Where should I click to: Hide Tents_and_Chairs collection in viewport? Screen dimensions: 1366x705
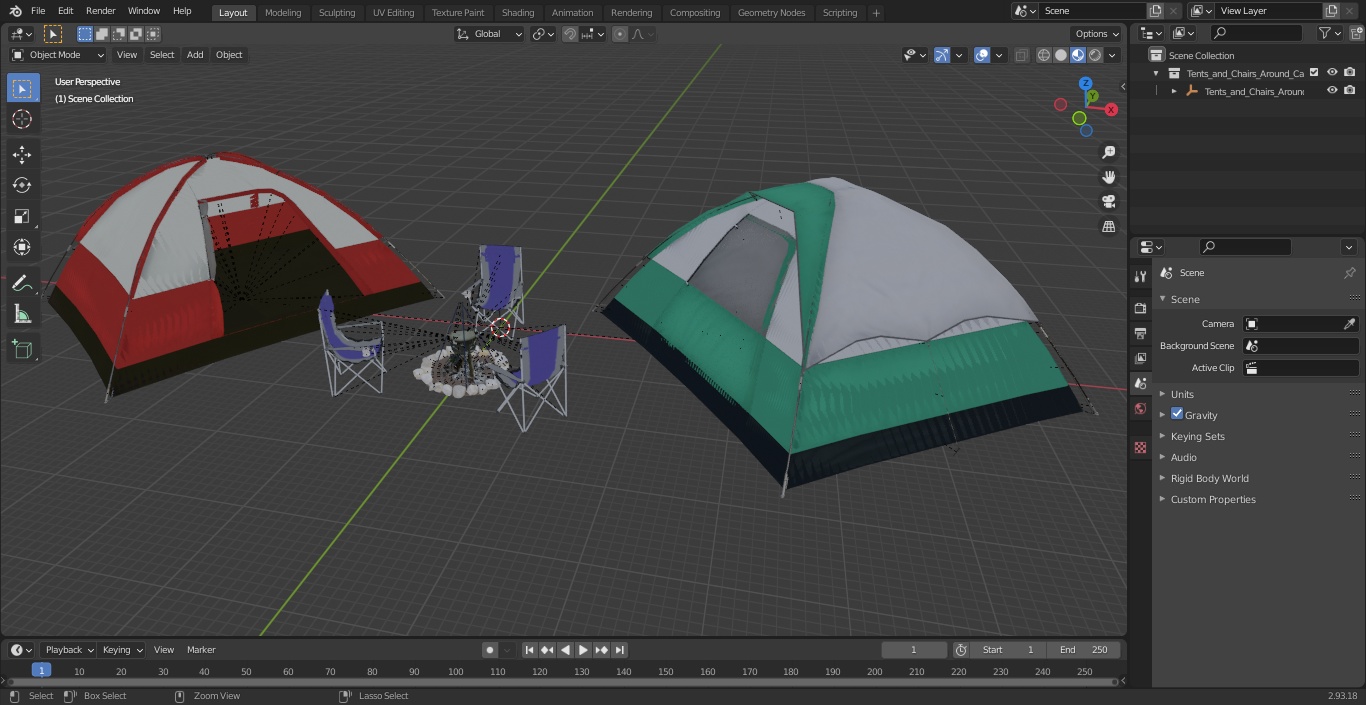point(1332,73)
